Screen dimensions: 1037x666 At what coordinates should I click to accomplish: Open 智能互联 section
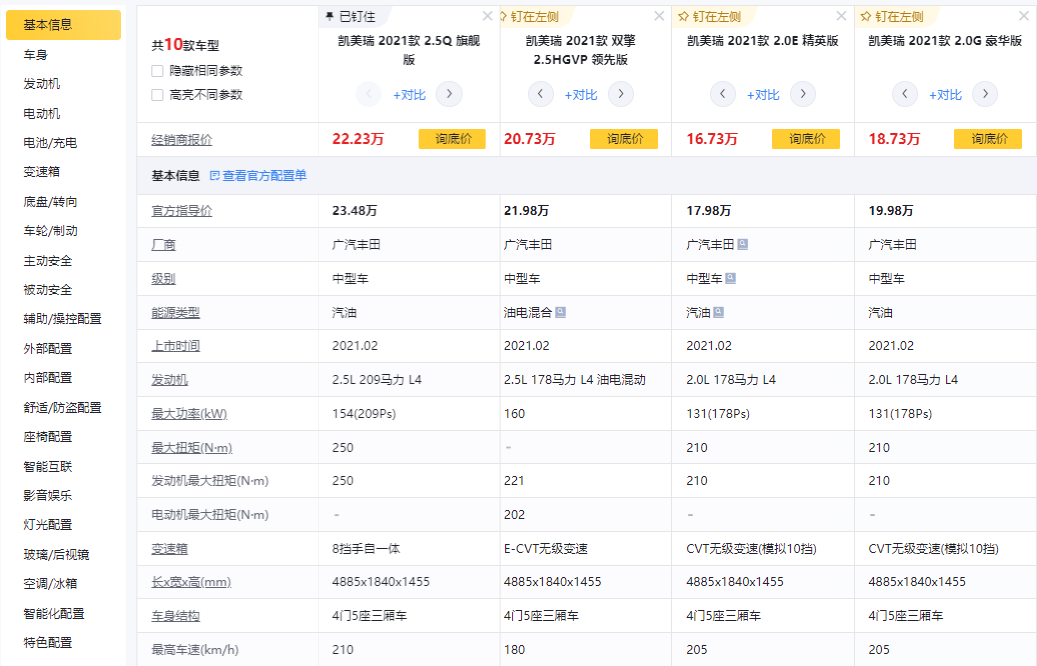click(48, 466)
